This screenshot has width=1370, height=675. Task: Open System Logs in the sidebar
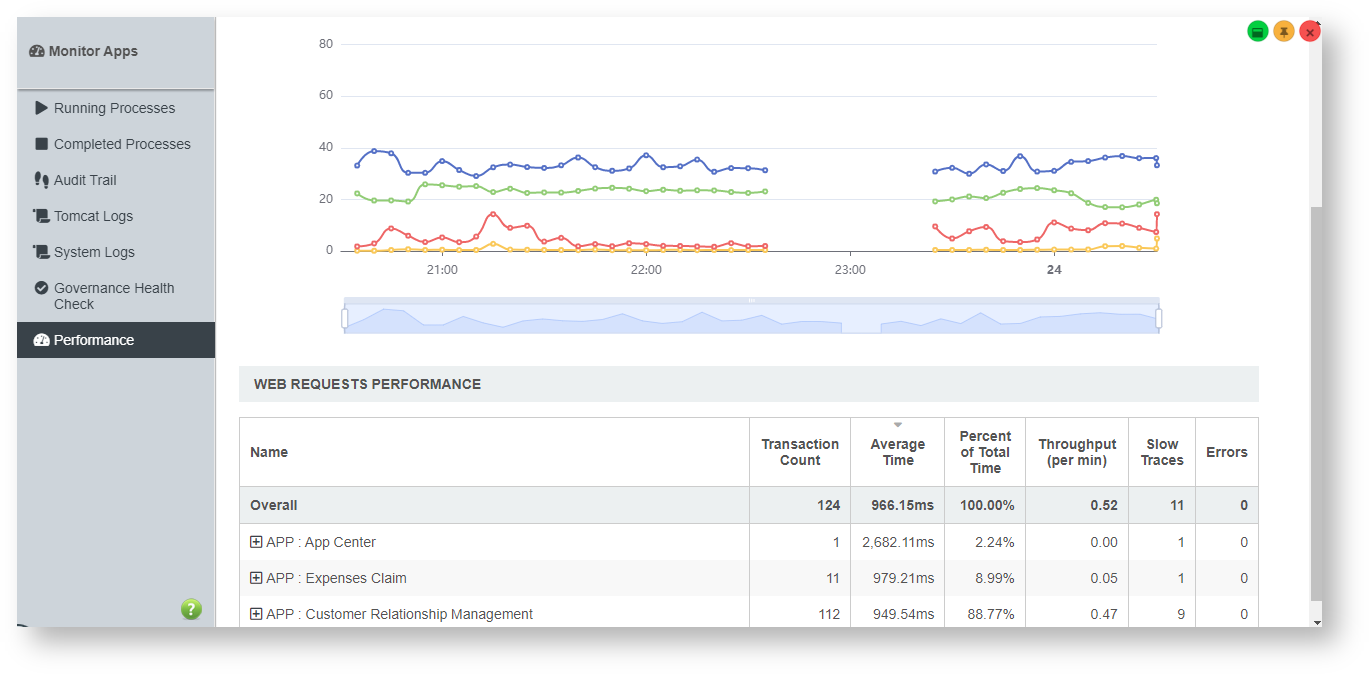(x=94, y=252)
